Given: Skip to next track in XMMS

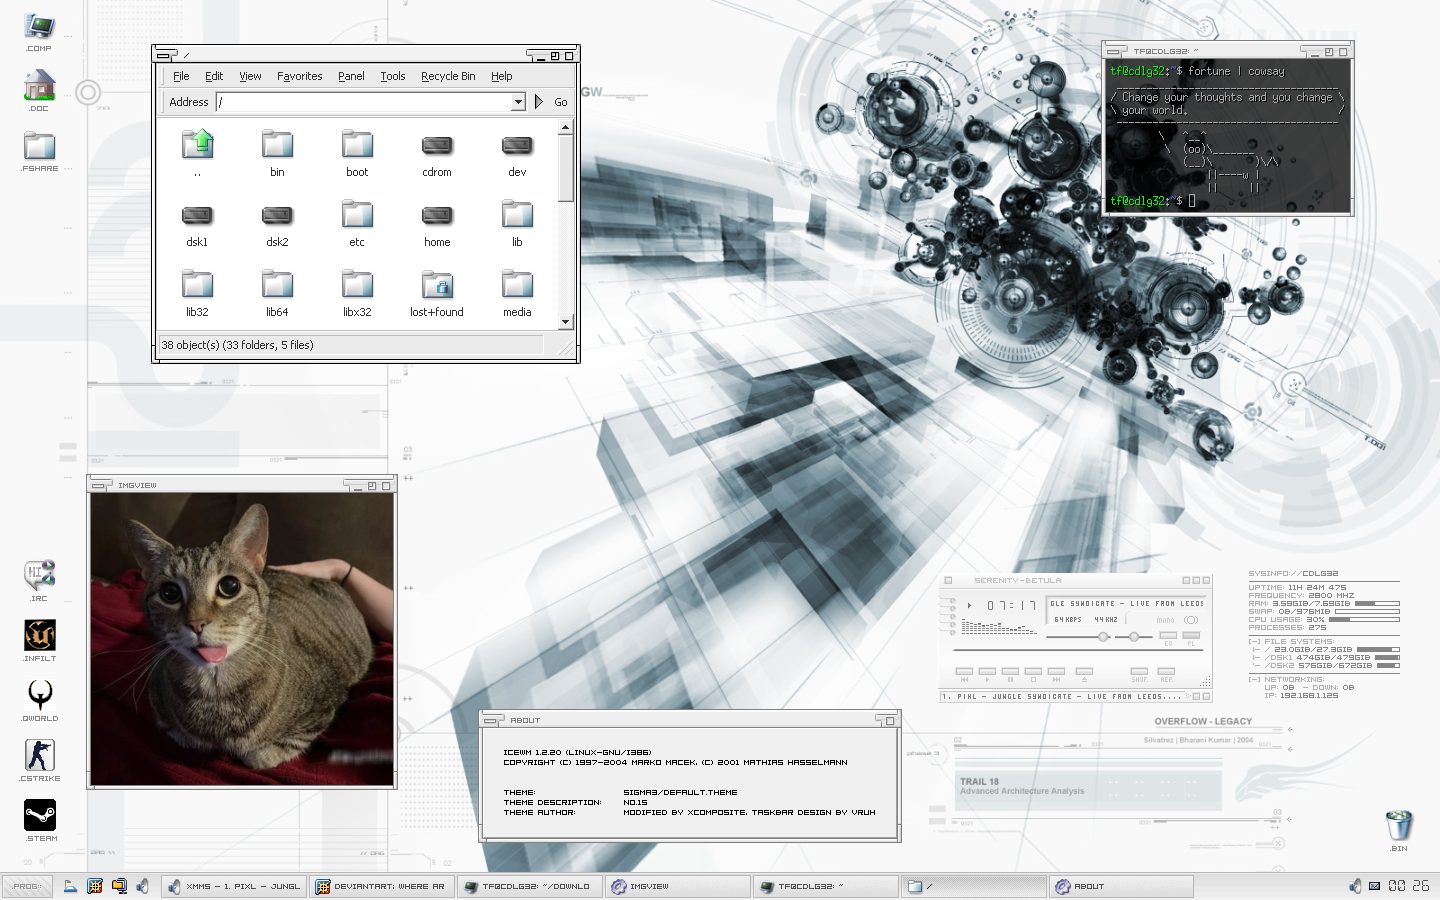Looking at the screenshot, I should click(1056, 672).
